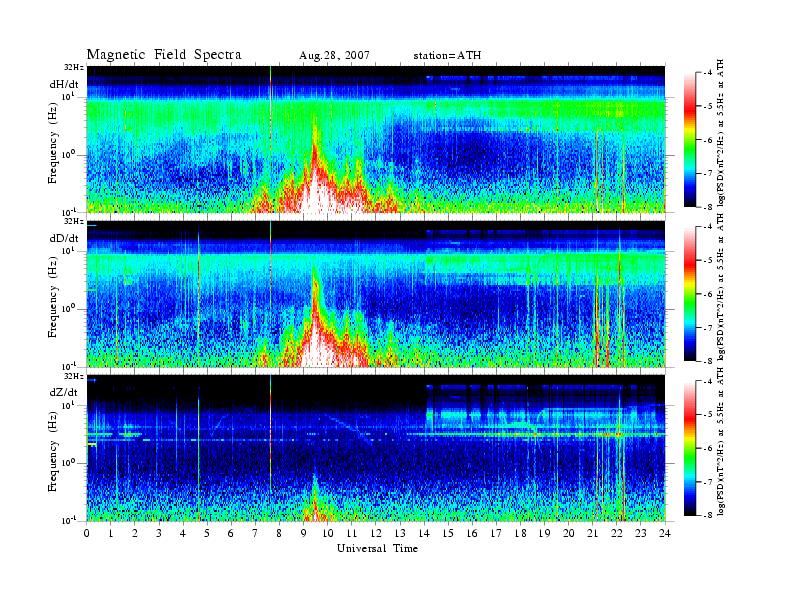The width and height of the screenshot is (792, 612).
Task: Click hour '22' on the Universal Time axis
Action: pyautogui.click(x=617, y=533)
